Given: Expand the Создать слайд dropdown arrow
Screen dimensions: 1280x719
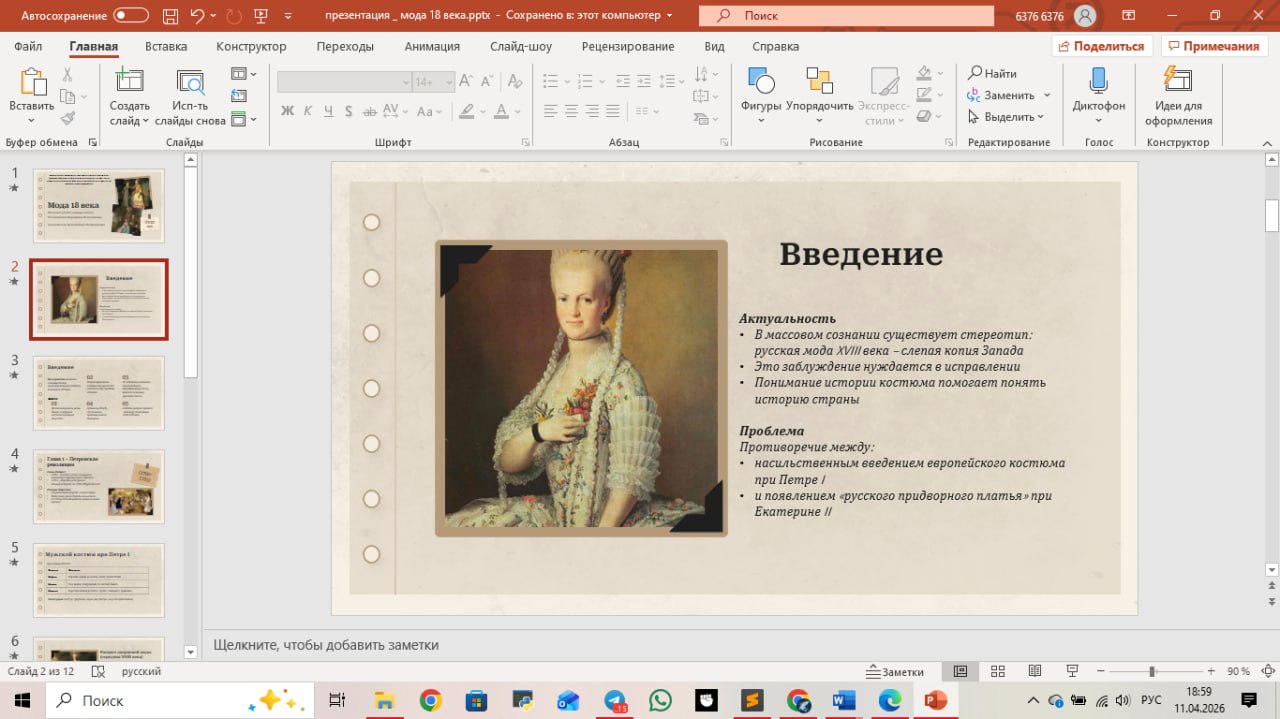Looking at the screenshot, I should pos(145,121).
